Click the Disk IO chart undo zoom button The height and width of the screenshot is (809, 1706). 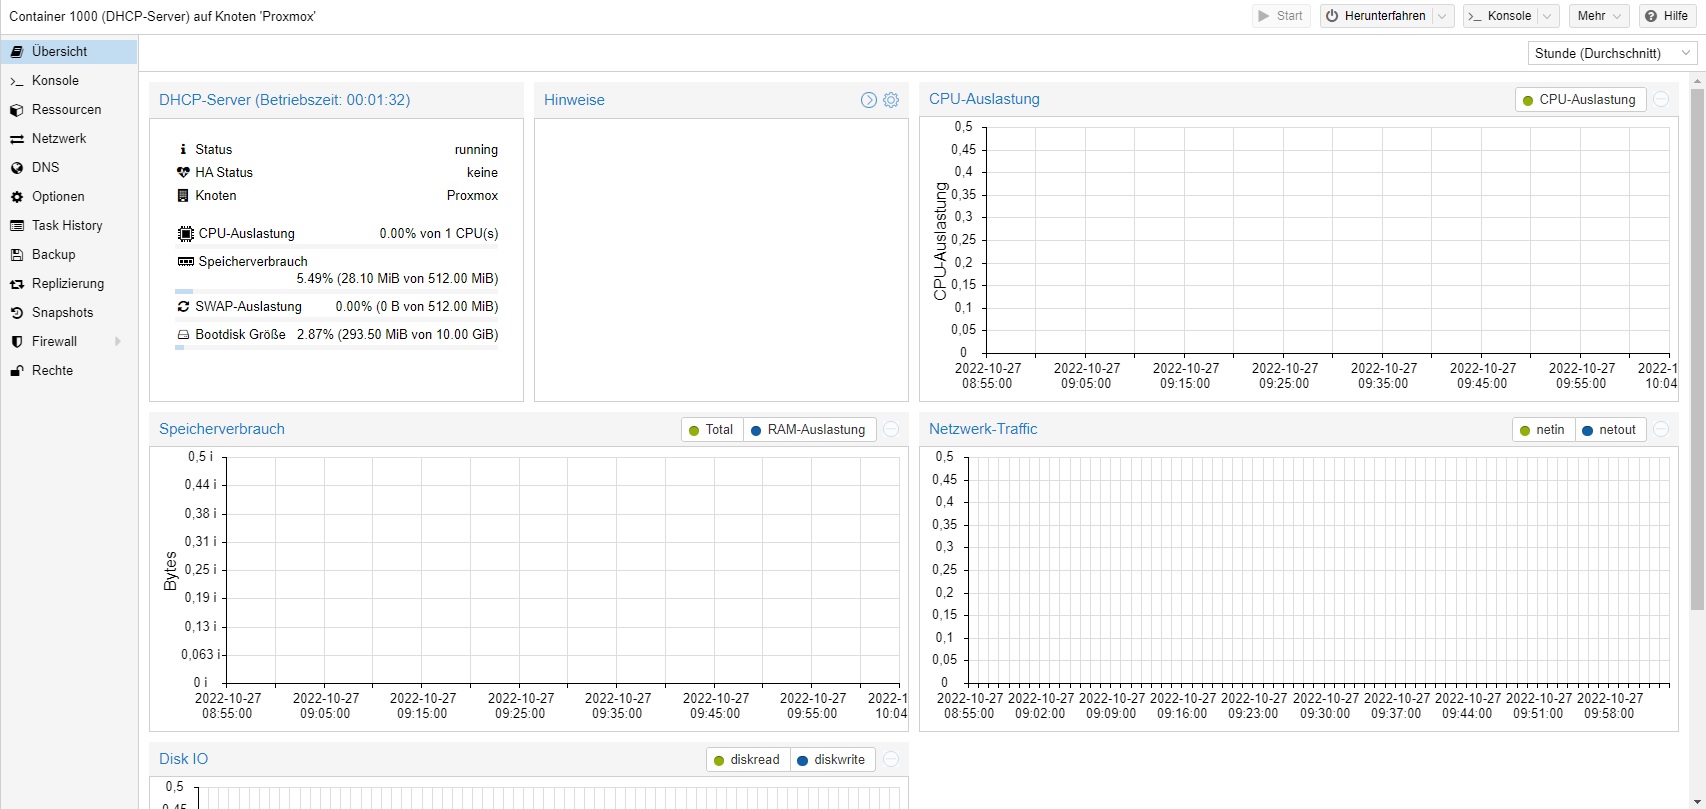coord(891,760)
